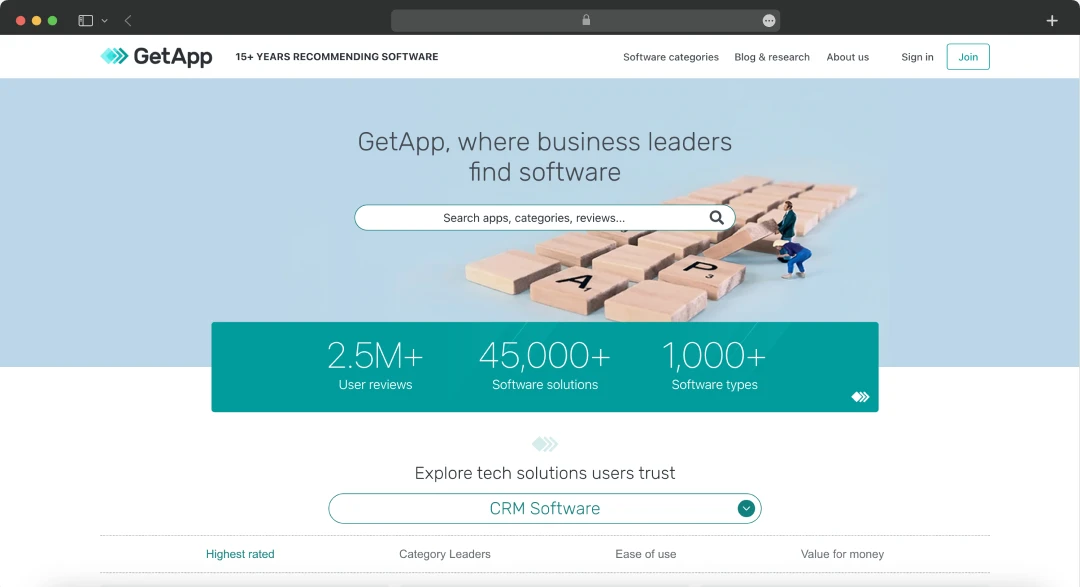
Task: Click the 45,000+ Software solutions stat
Action: [545, 367]
